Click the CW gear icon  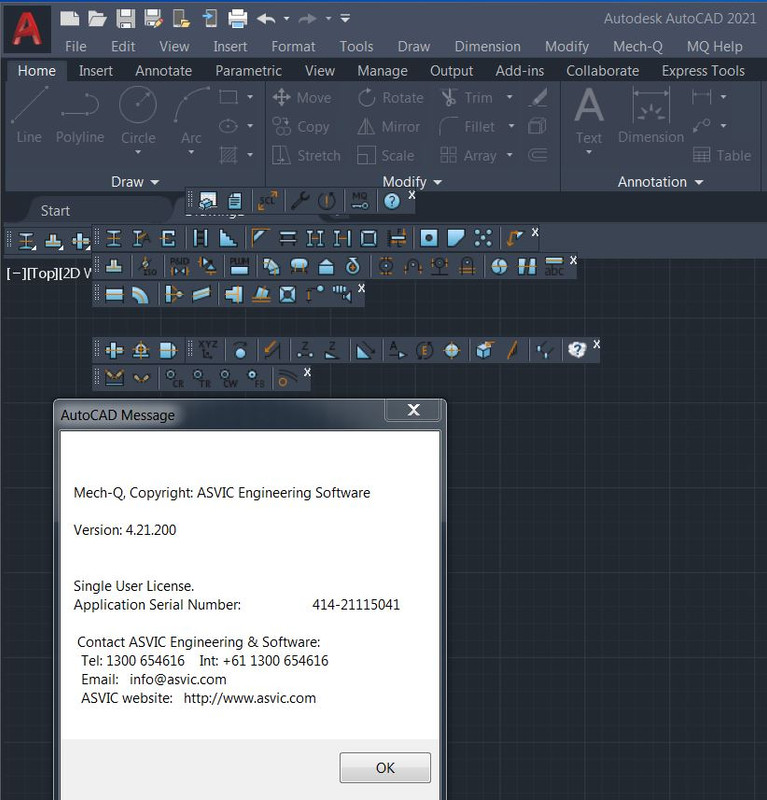228,378
